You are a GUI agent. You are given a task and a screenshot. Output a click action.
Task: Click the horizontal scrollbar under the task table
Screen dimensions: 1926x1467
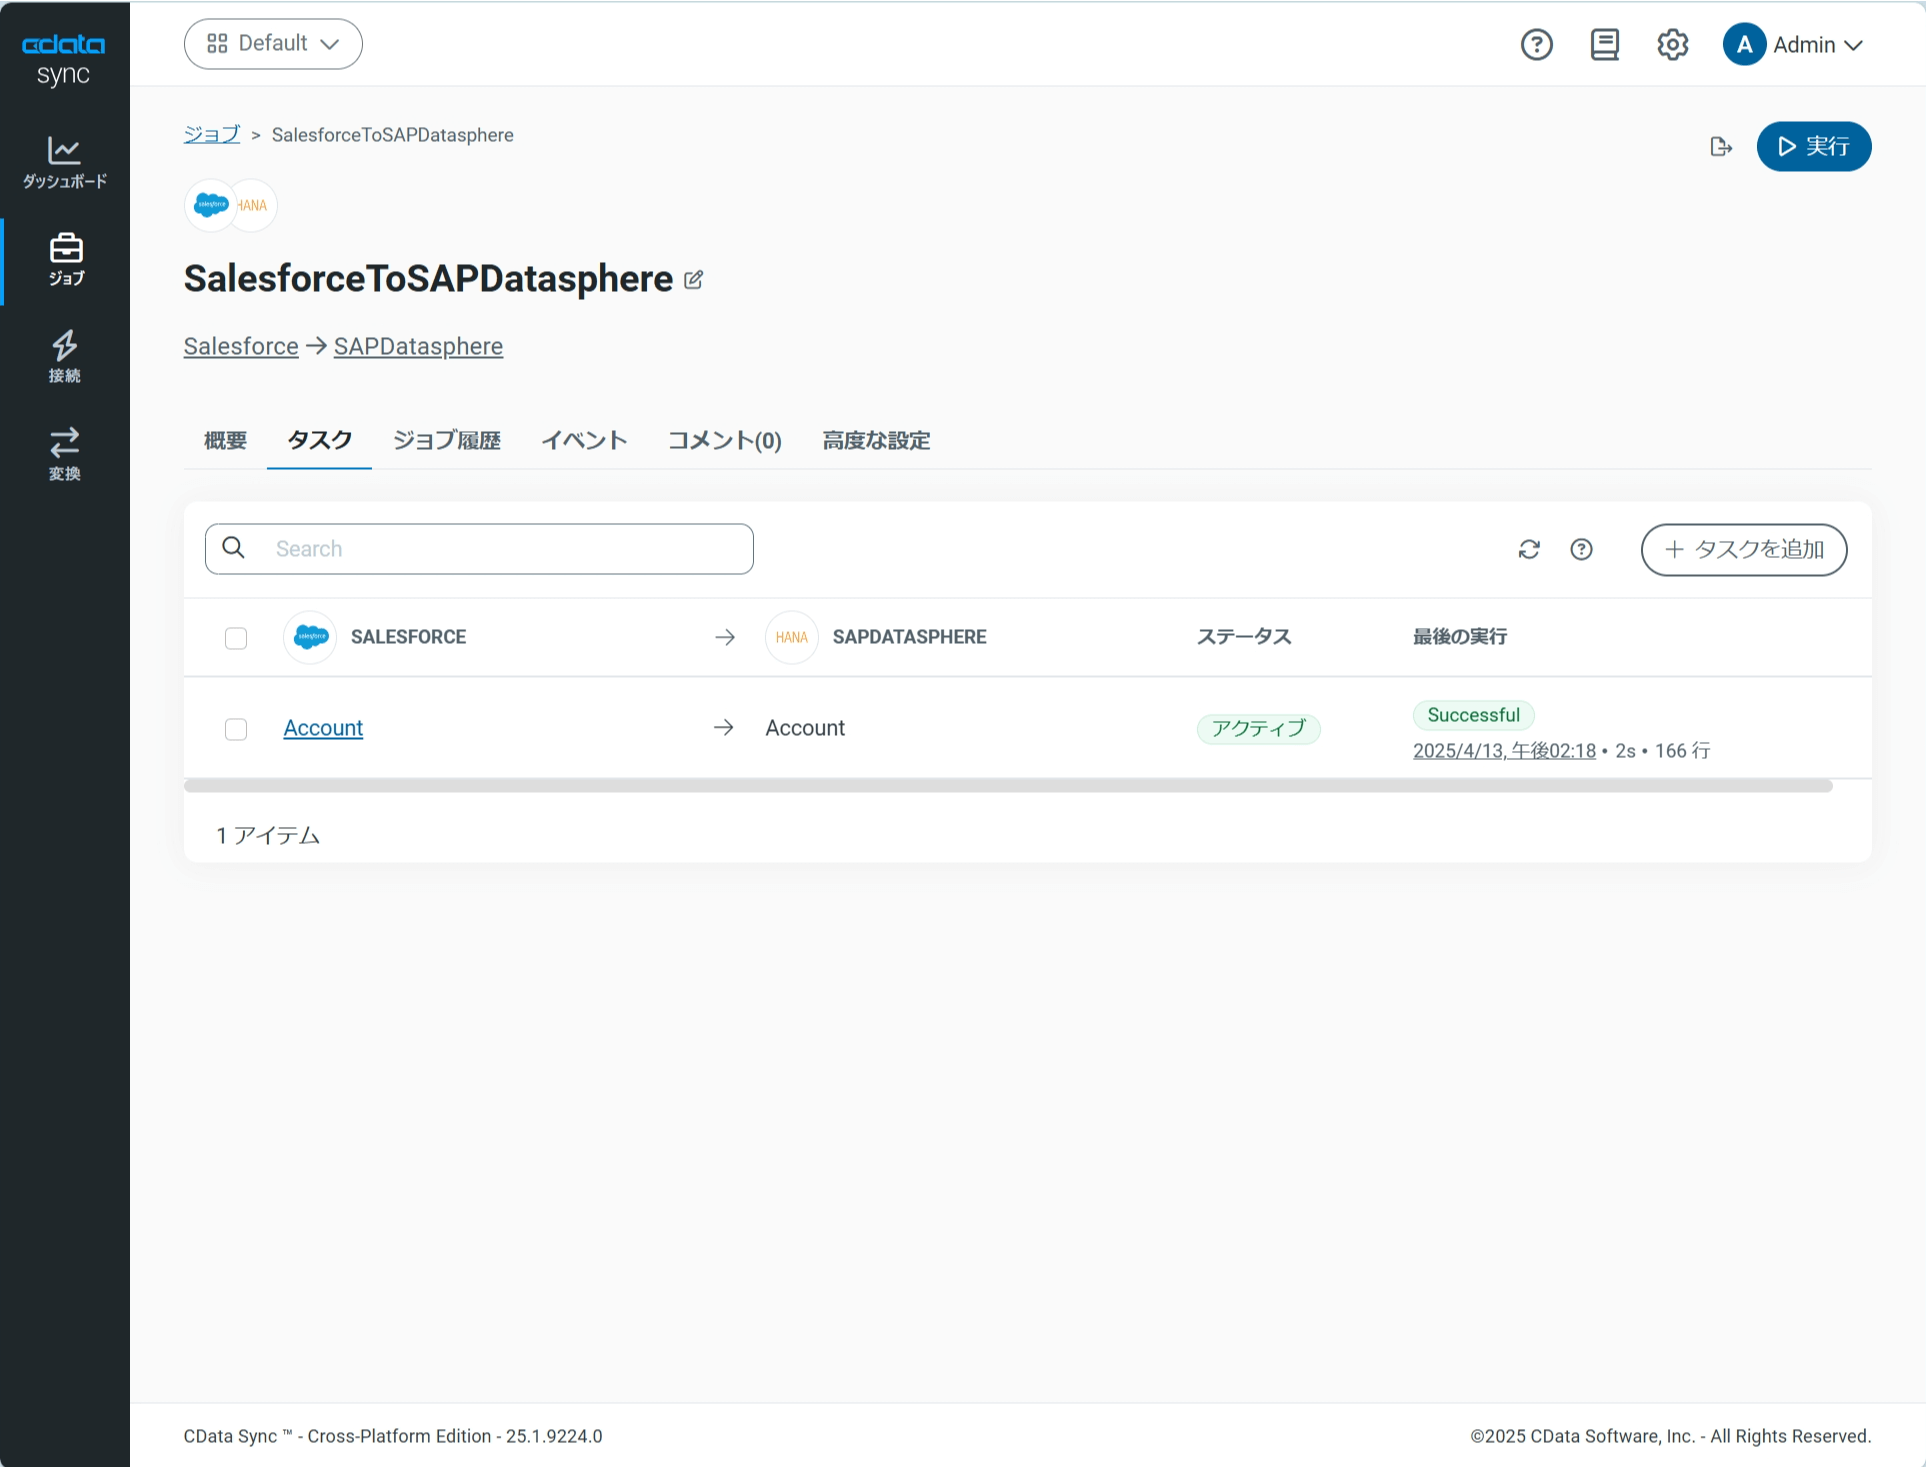(1007, 786)
